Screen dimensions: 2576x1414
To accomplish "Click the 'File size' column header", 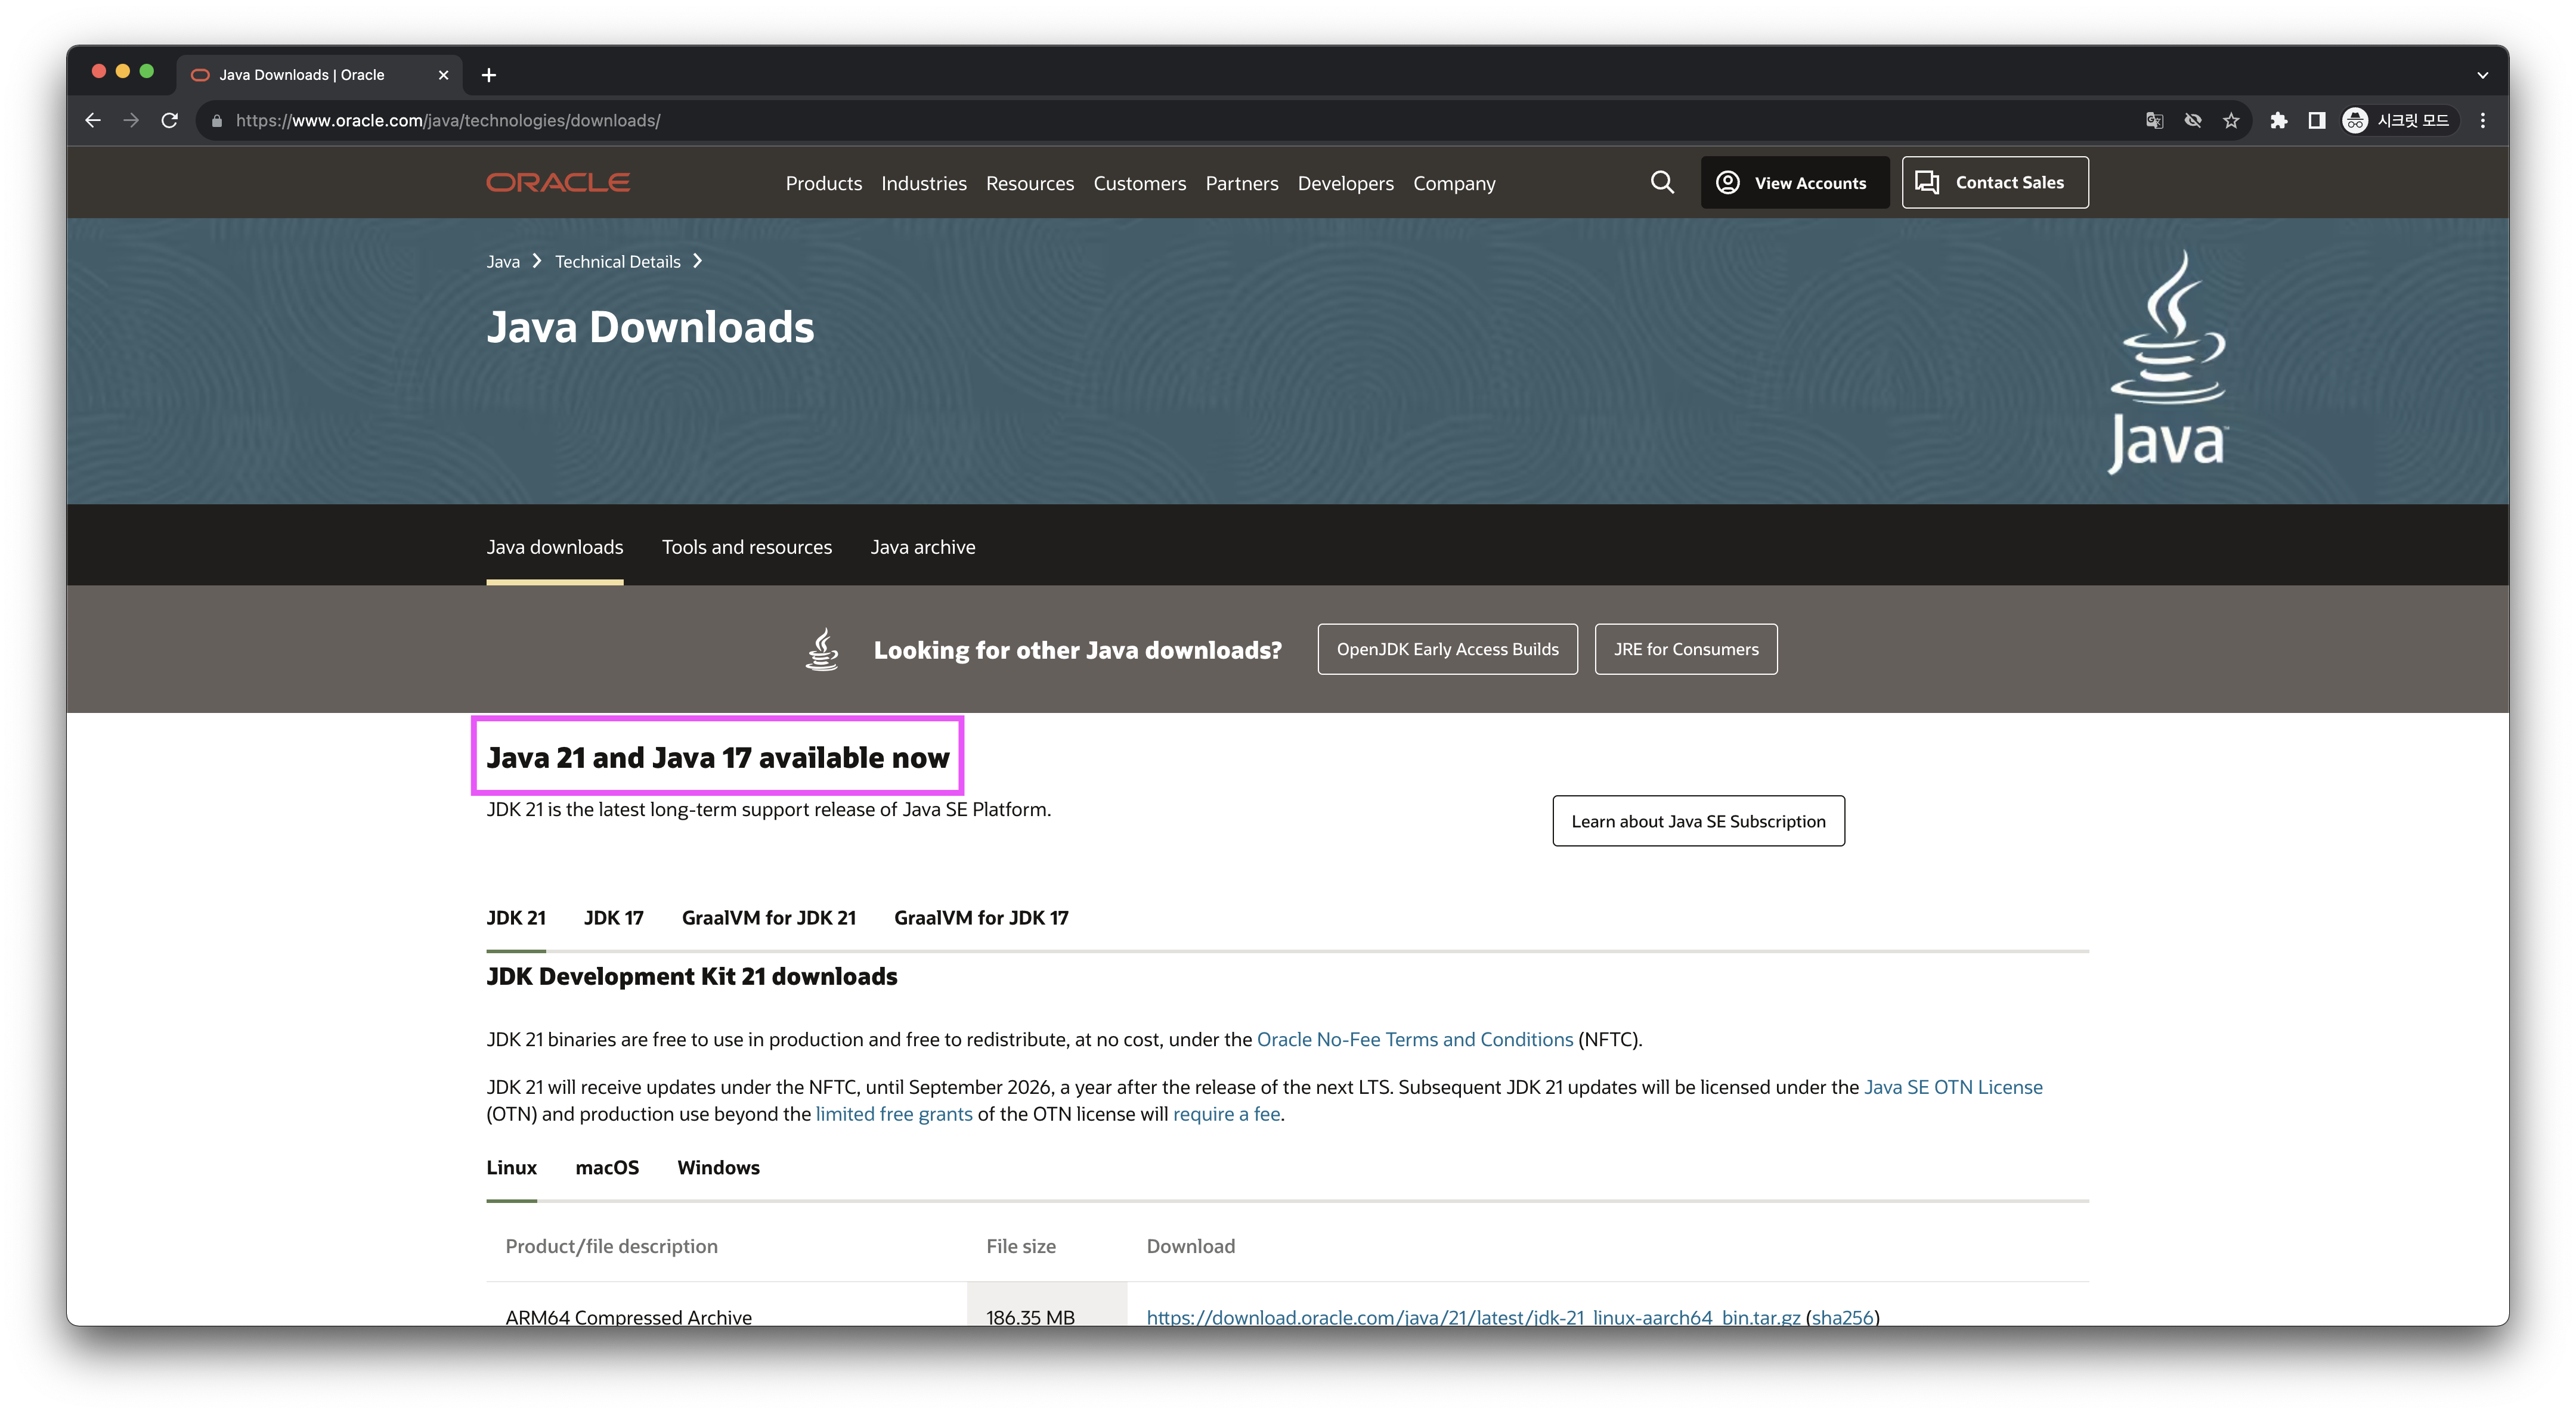I will (x=1020, y=1246).
